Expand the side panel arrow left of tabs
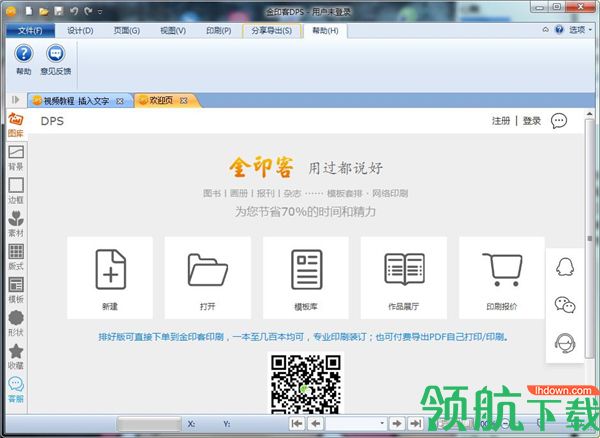The width and height of the screenshot is (600, 438). pyautogui.click(x=15, y=100)
